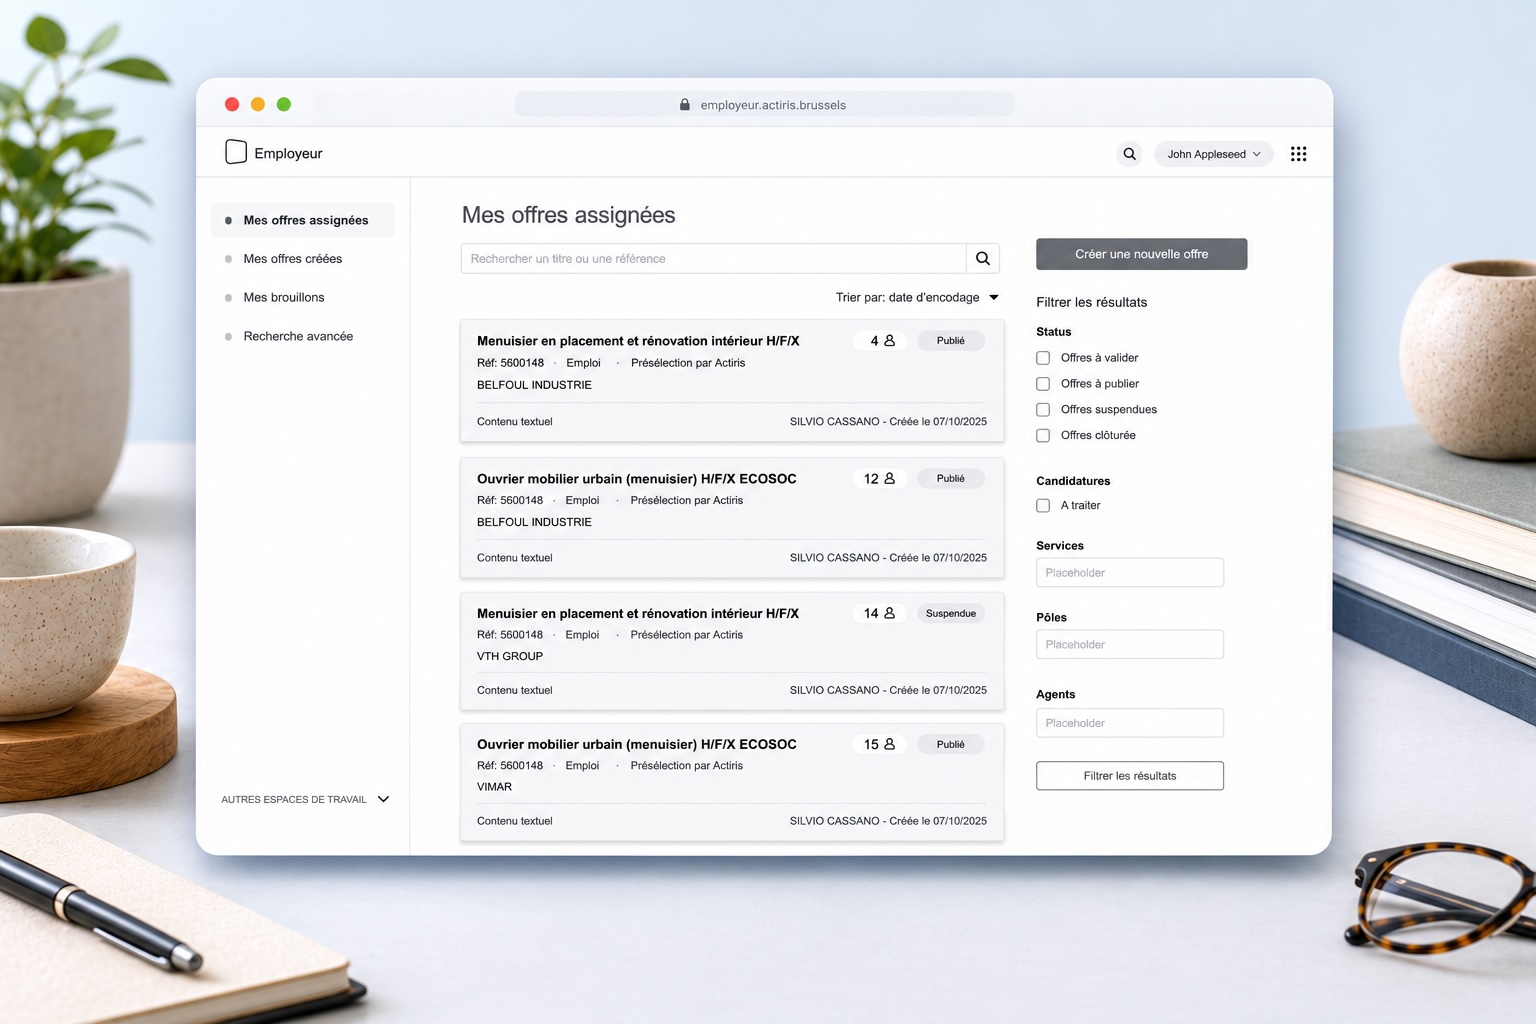Open Mes brouillons in sidebar
The height and width of the screenshot is (1024, 1536).
[x=284, y=298]
